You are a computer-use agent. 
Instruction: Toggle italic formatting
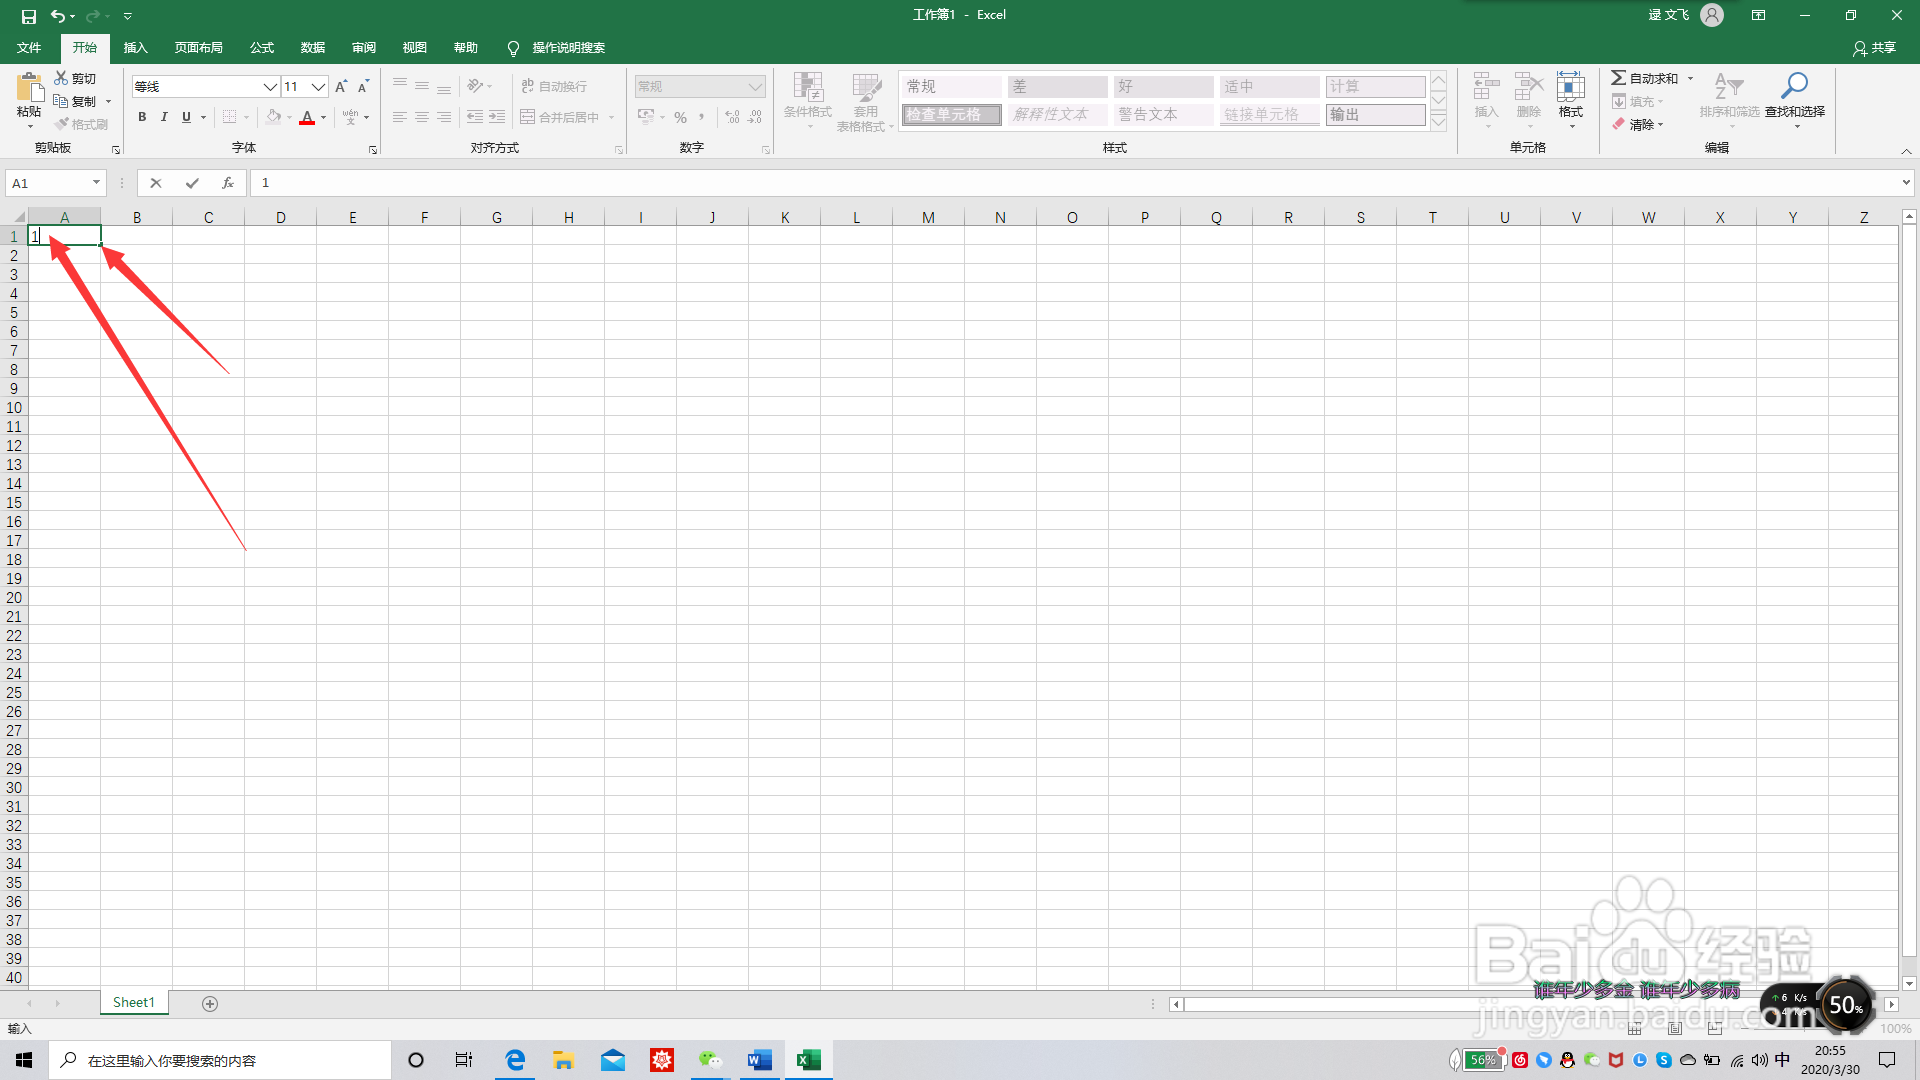(164, 117)
